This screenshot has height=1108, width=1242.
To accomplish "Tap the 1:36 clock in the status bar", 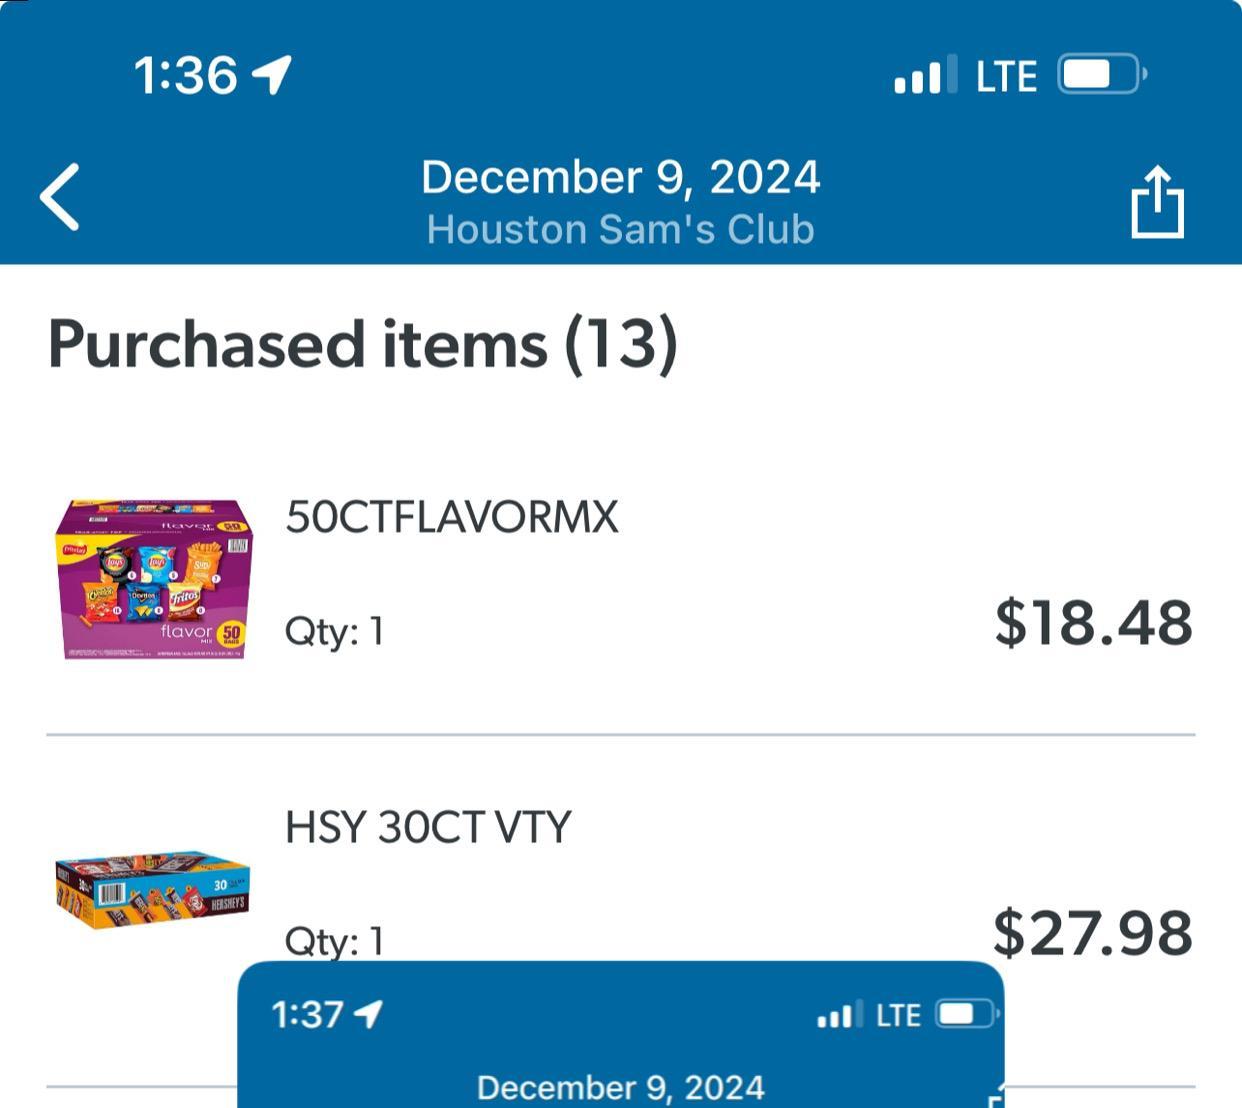I will pyautogui.click(x=186, y=75).
